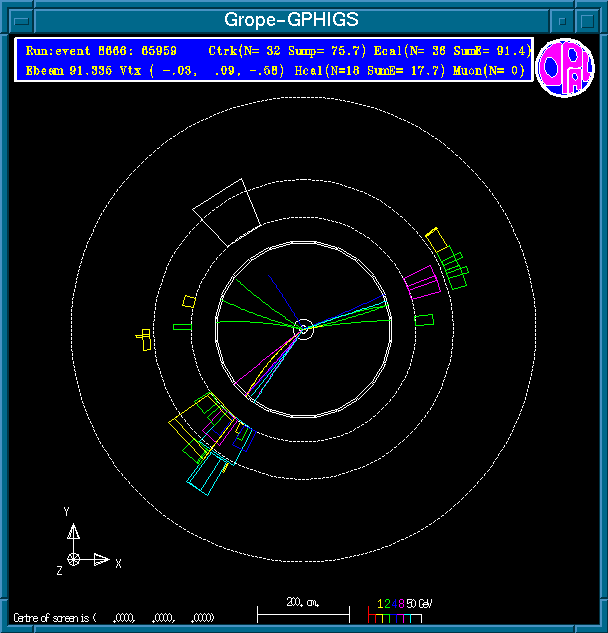Select the Run:event number text in header
The image size is (608, 633).
[105, 50]
